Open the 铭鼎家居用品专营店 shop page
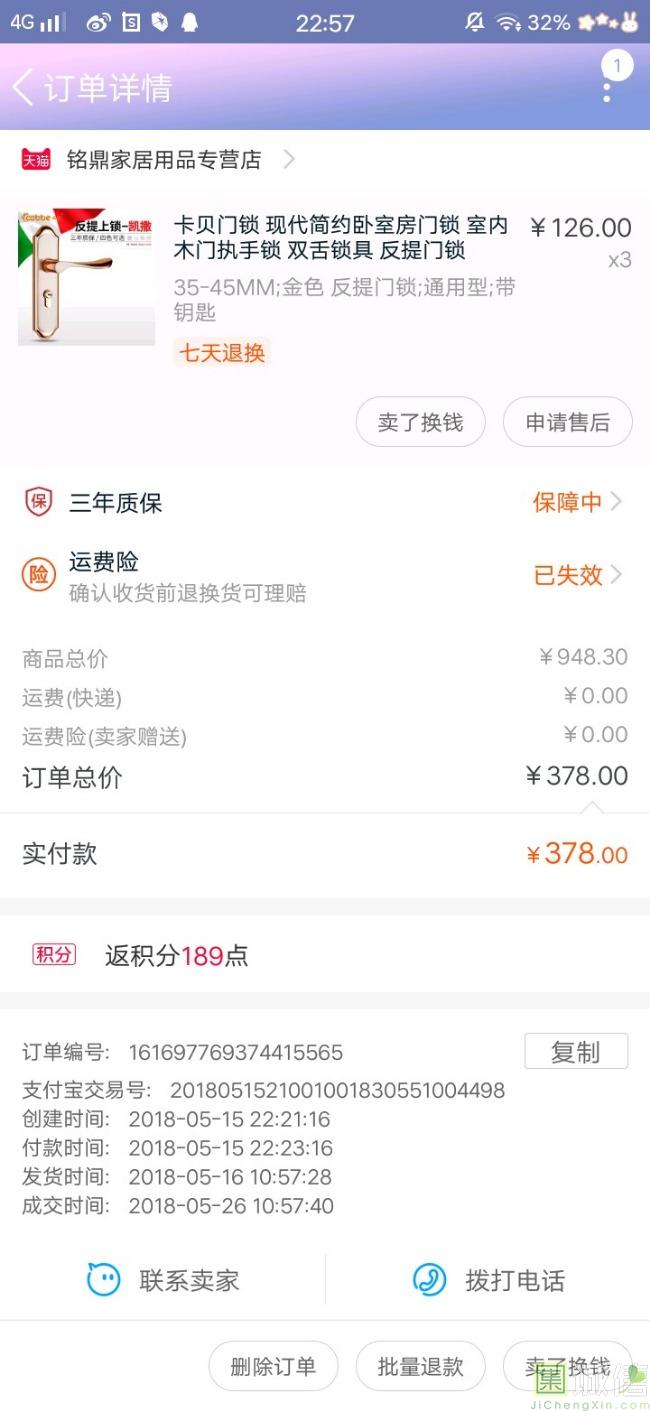650x1411 pixels. [164, 159]
